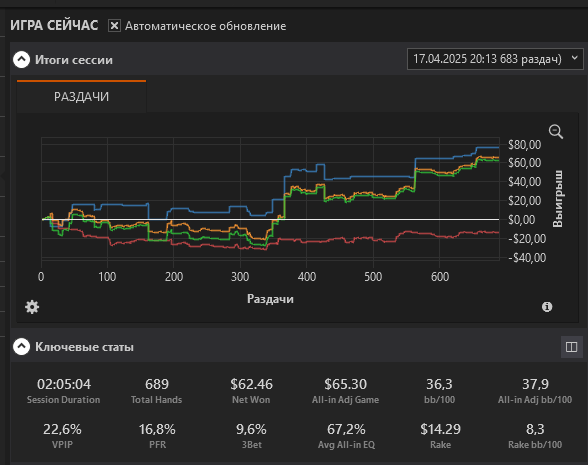Viewport: 588px width, 465px height.
Task: Click the Выигрыш axis label
Action: (558, 199)
